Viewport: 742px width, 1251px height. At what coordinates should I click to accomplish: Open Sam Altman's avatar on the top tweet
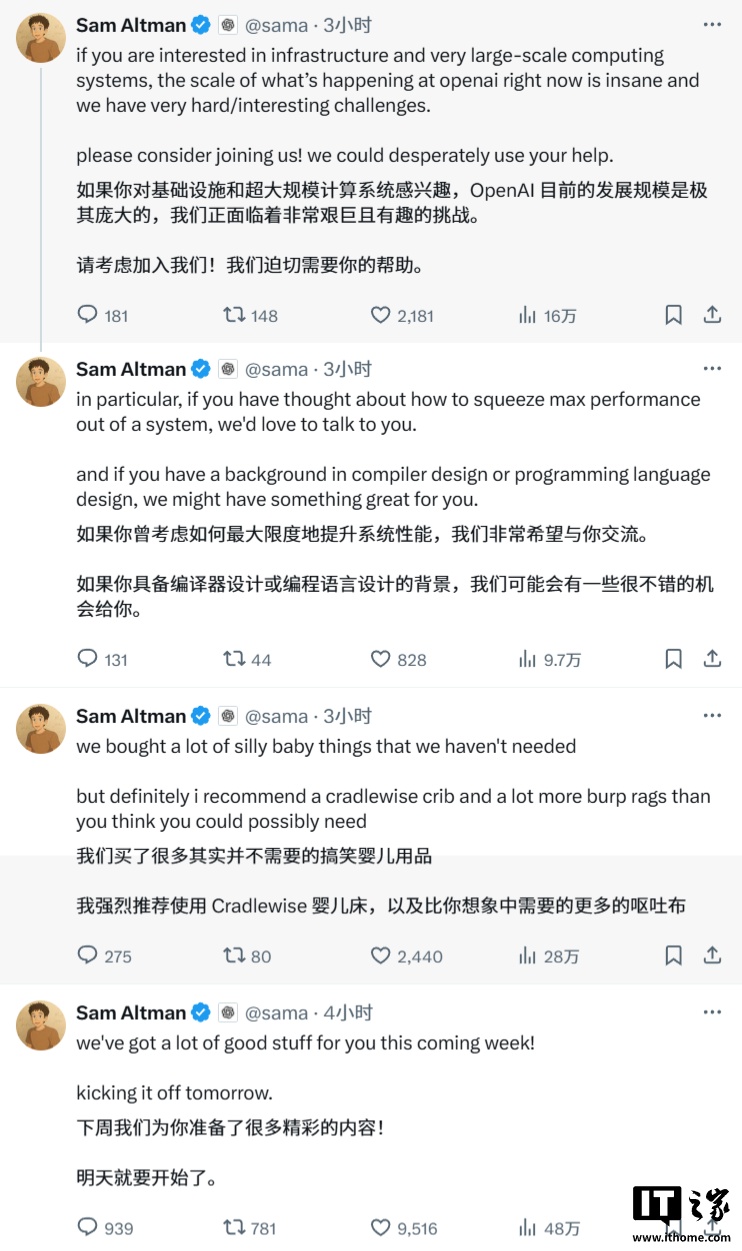tap(41, 38)
